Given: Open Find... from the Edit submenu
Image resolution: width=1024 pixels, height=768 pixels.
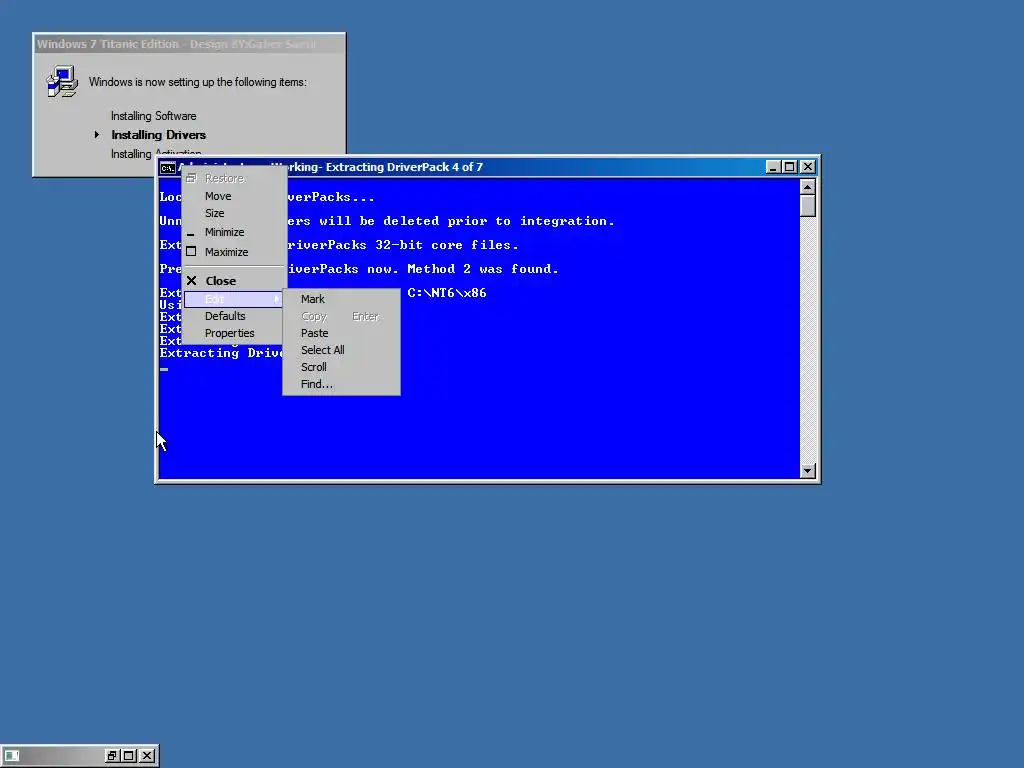Looking at the screenshot, I should (x=341, y=384).
